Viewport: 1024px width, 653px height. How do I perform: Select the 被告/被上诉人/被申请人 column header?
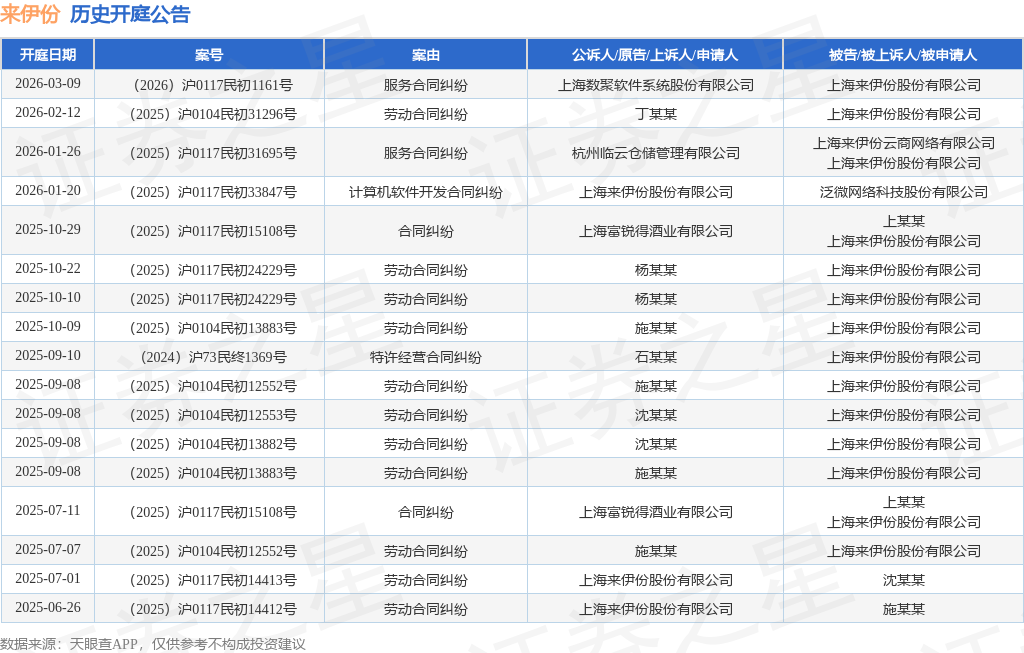(903, 55)
